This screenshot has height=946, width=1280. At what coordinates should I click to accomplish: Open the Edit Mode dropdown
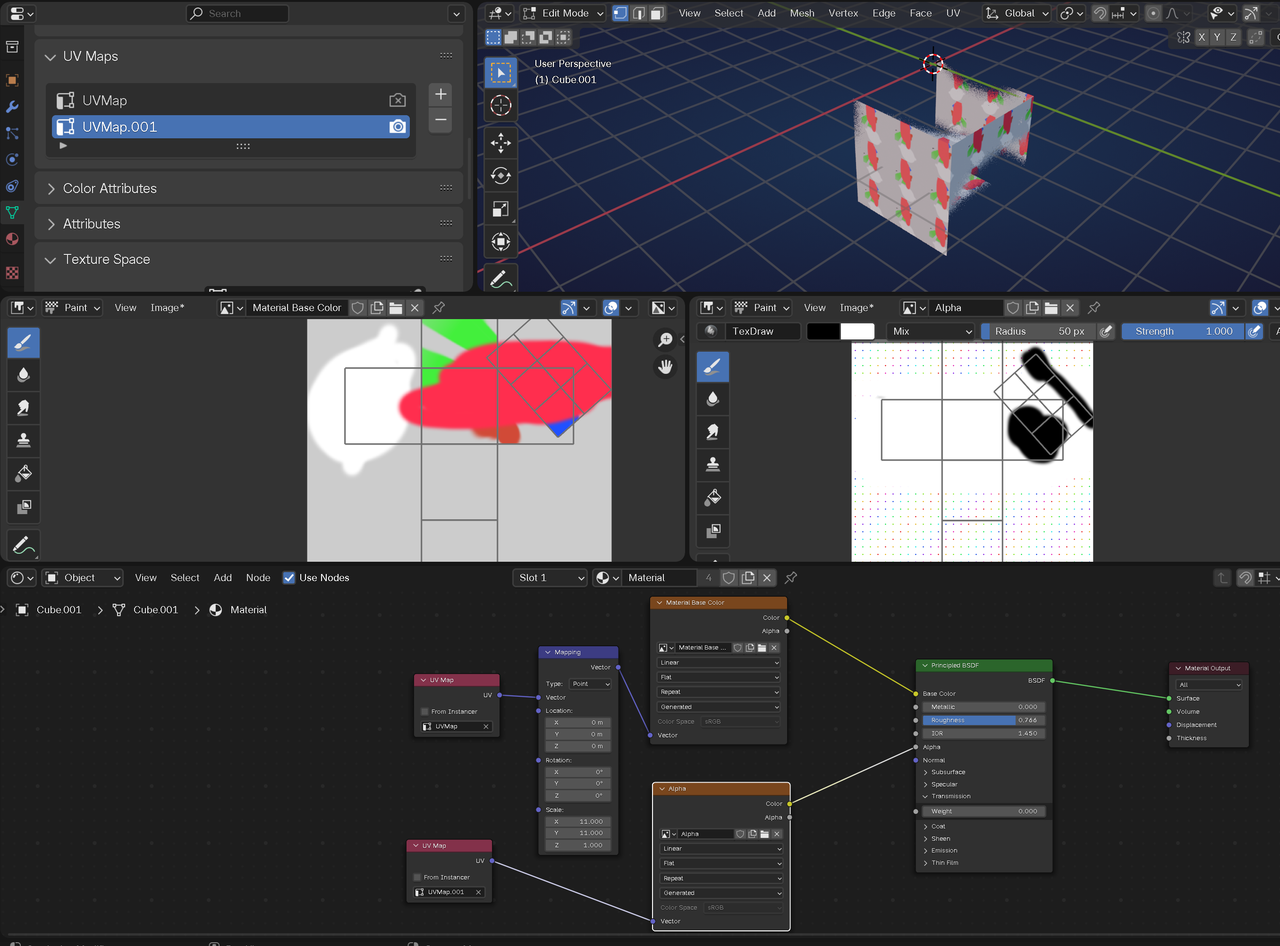coord(561,13)
